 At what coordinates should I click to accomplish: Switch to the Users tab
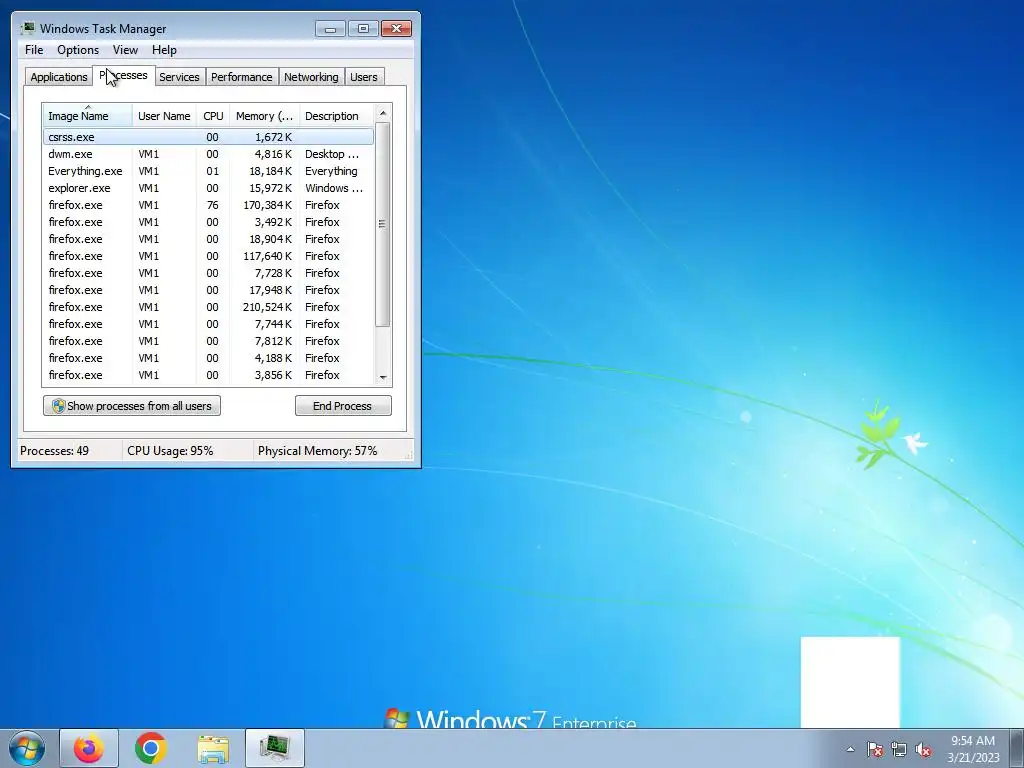click(x=364, y=77)
